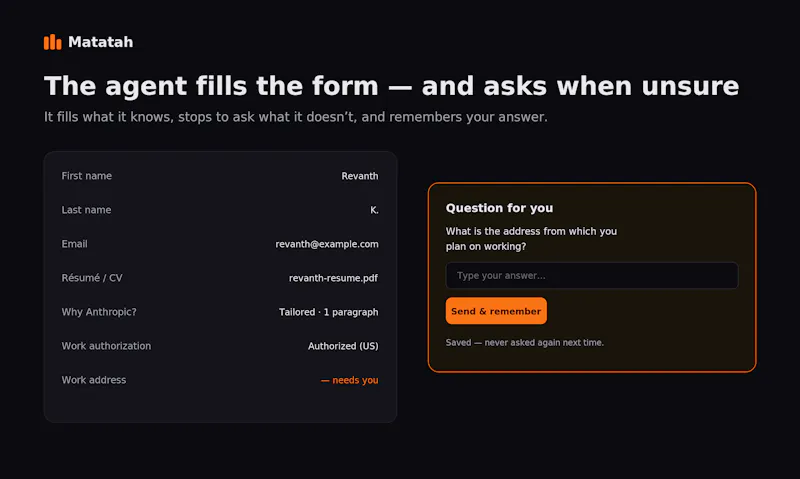Image resolution: width=800 pixels, height=479 pixels.
Task: Open the revanth-resume.pdf file entry
Action: (333, 278)
